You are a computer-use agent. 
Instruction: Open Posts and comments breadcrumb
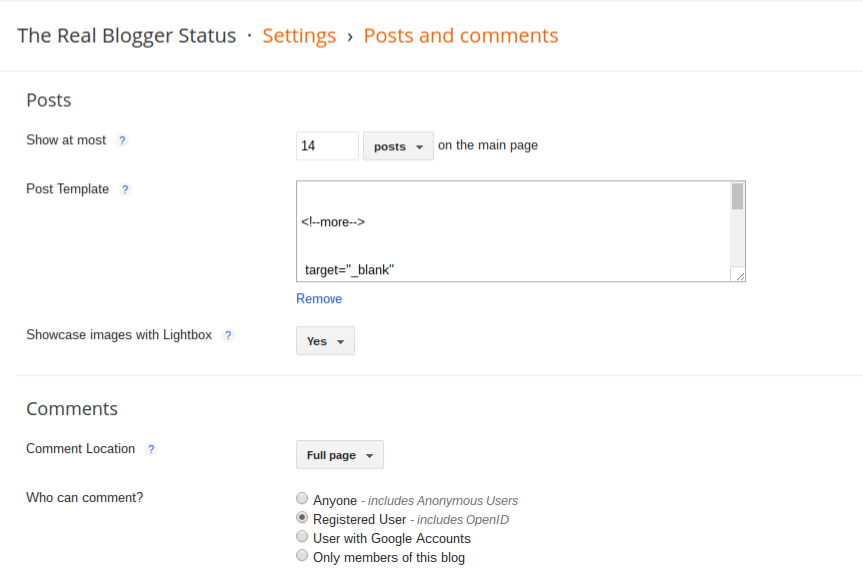click(461, 36)
